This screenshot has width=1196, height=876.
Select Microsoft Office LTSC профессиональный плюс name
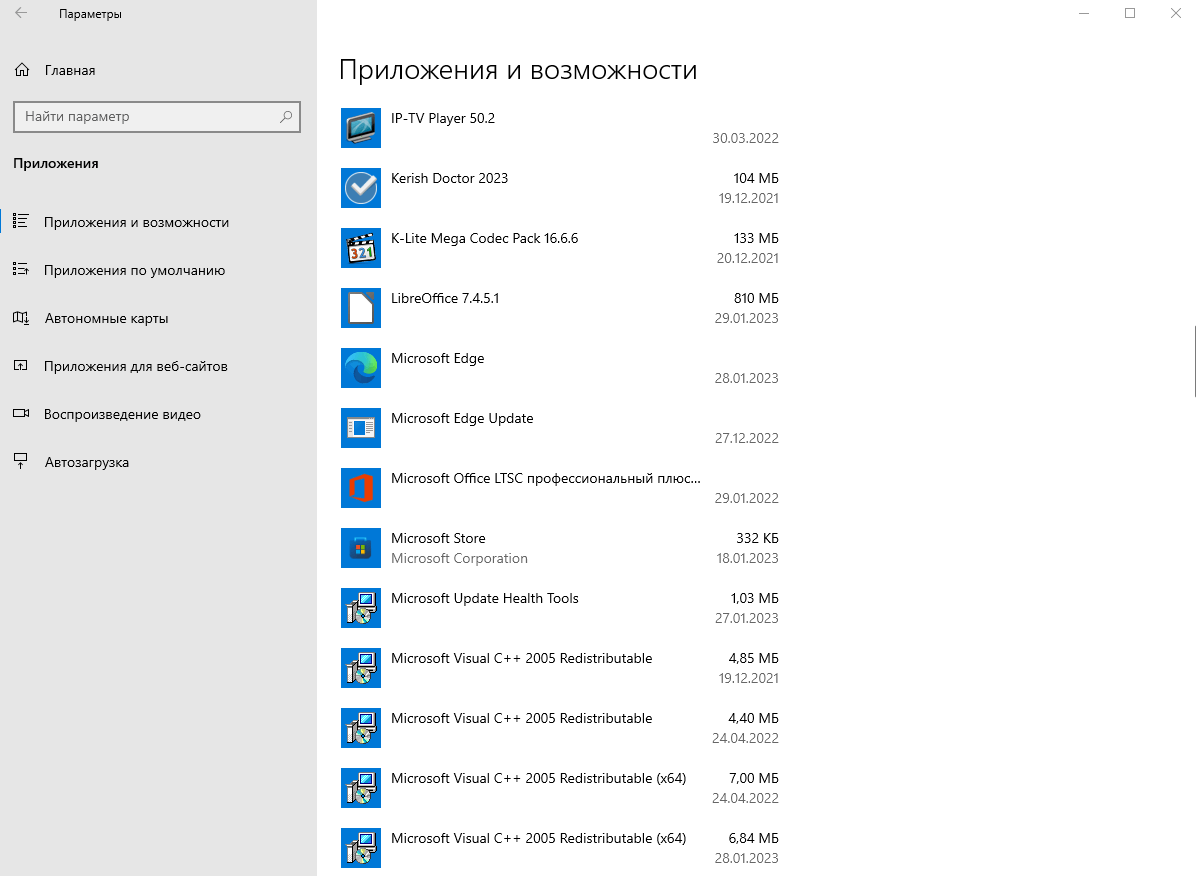545,478
